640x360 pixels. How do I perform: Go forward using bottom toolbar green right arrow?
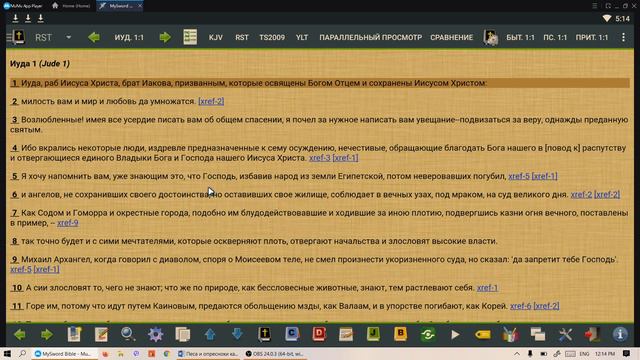click(x=47, y=334)
